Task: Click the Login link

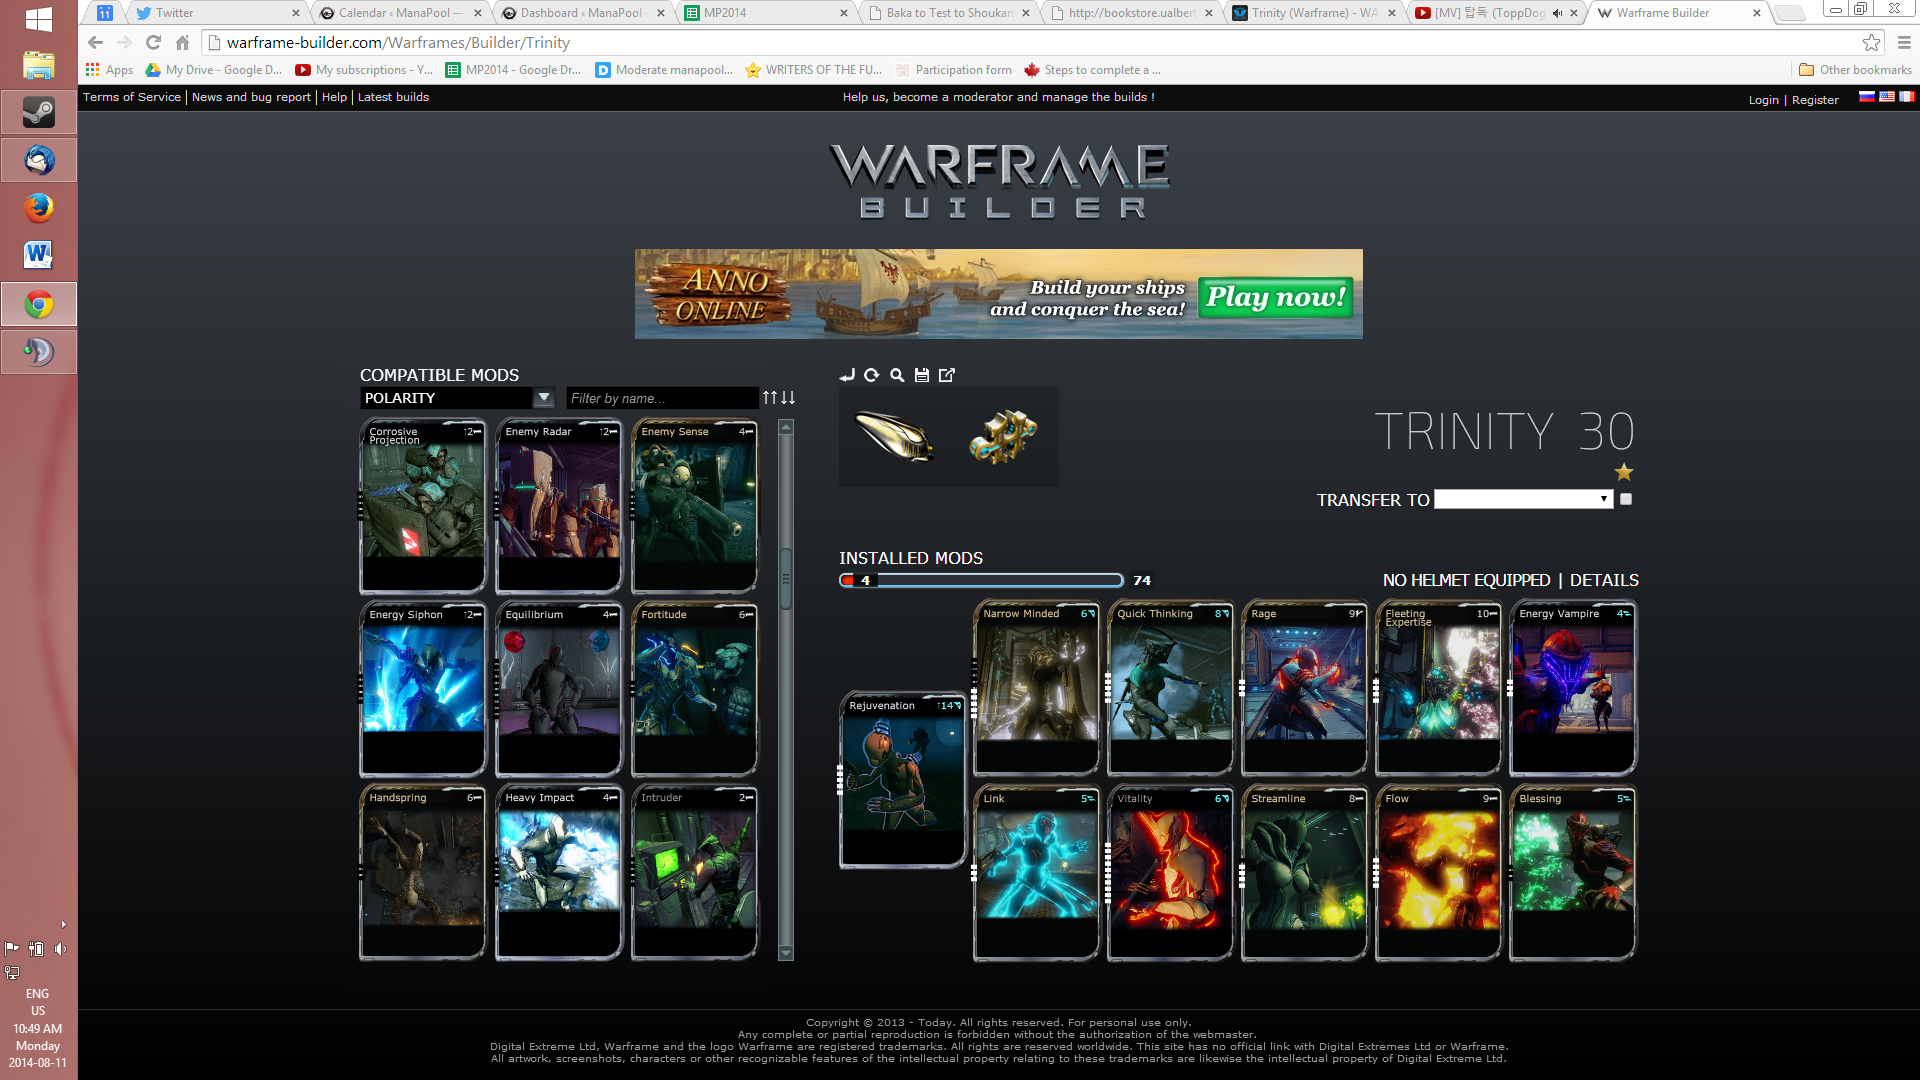Action: 1763,100
